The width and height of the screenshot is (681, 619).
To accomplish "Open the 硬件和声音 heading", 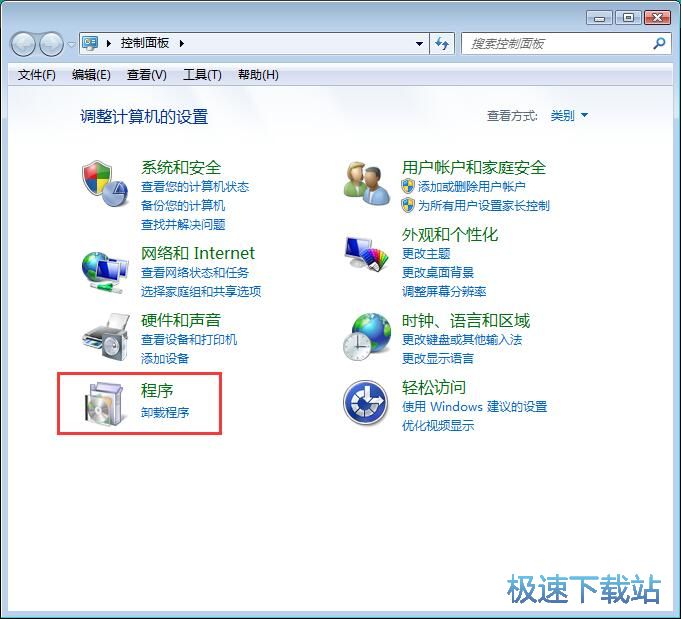I will [181, 320].
